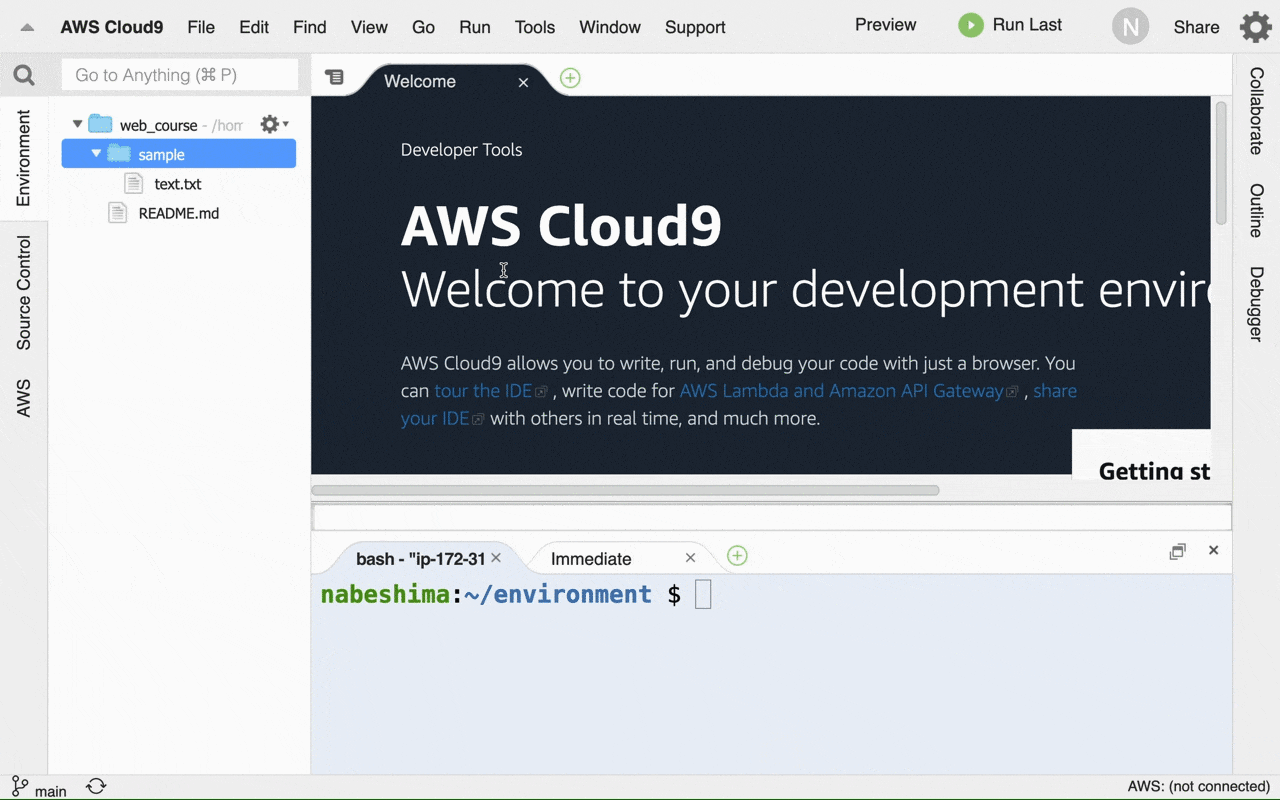Open the Debugger panel
1280x800 pixels.
point(1257,304)
